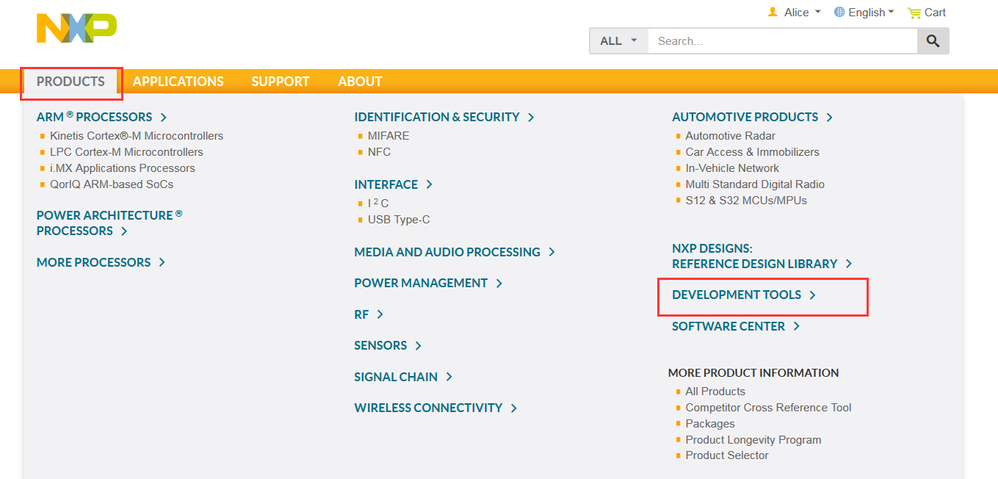The height and width of the screenshot is (479, 998).
Task: Open the Packages link
Action: pyautogui.click(x=710, y=424)
